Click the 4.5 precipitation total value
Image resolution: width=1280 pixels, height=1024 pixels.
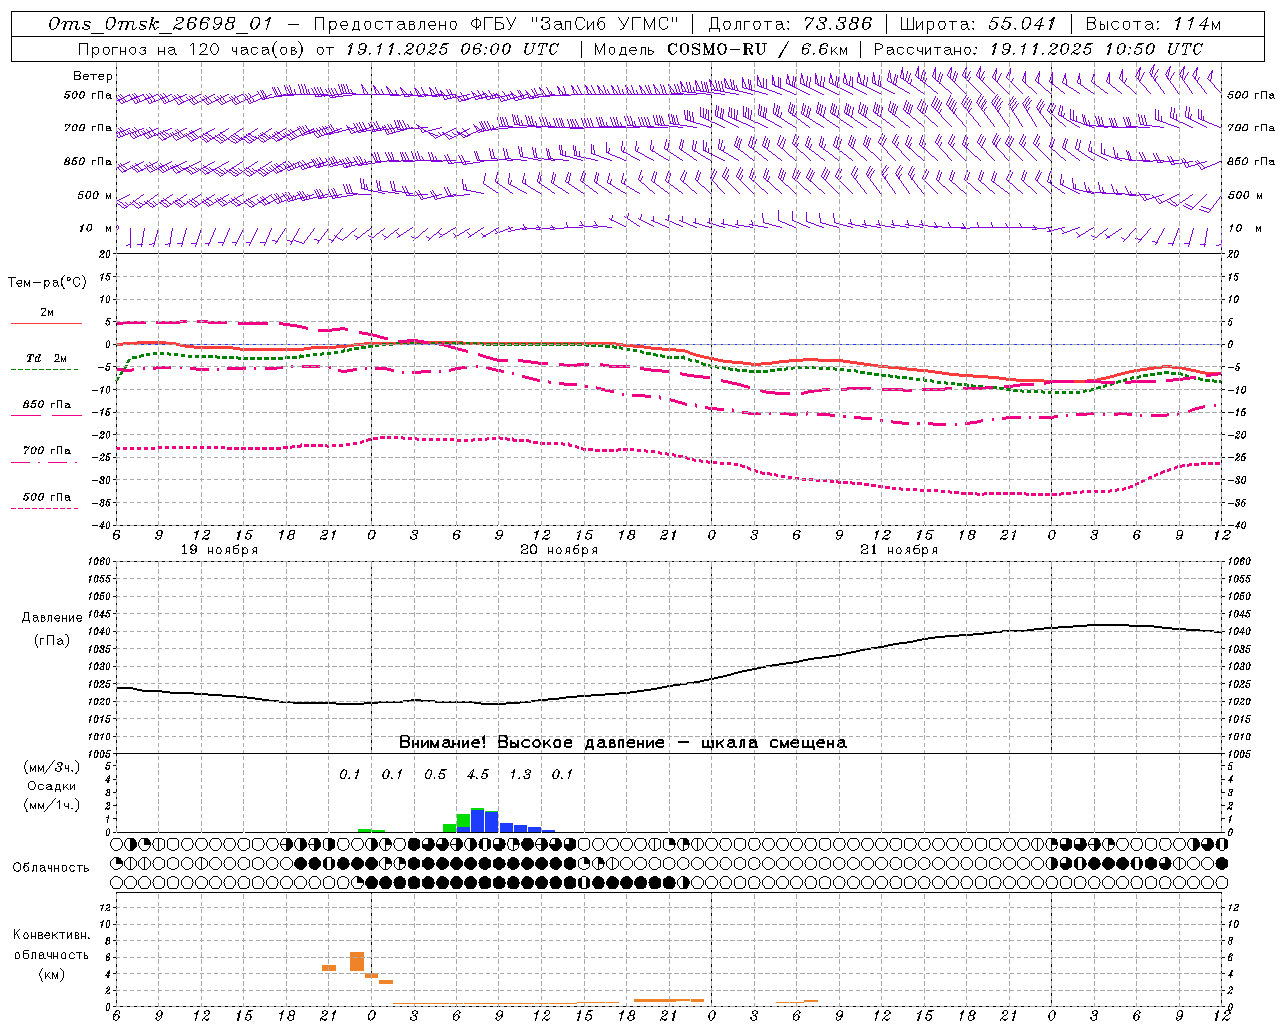478,775
